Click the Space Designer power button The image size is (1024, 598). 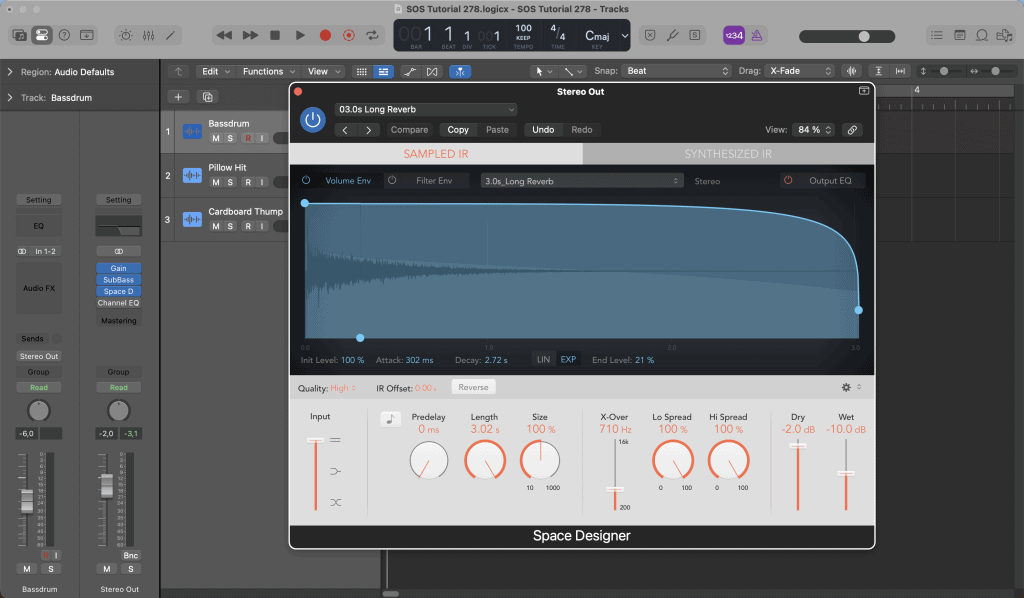pyautogui.click(x=313, y=119)
